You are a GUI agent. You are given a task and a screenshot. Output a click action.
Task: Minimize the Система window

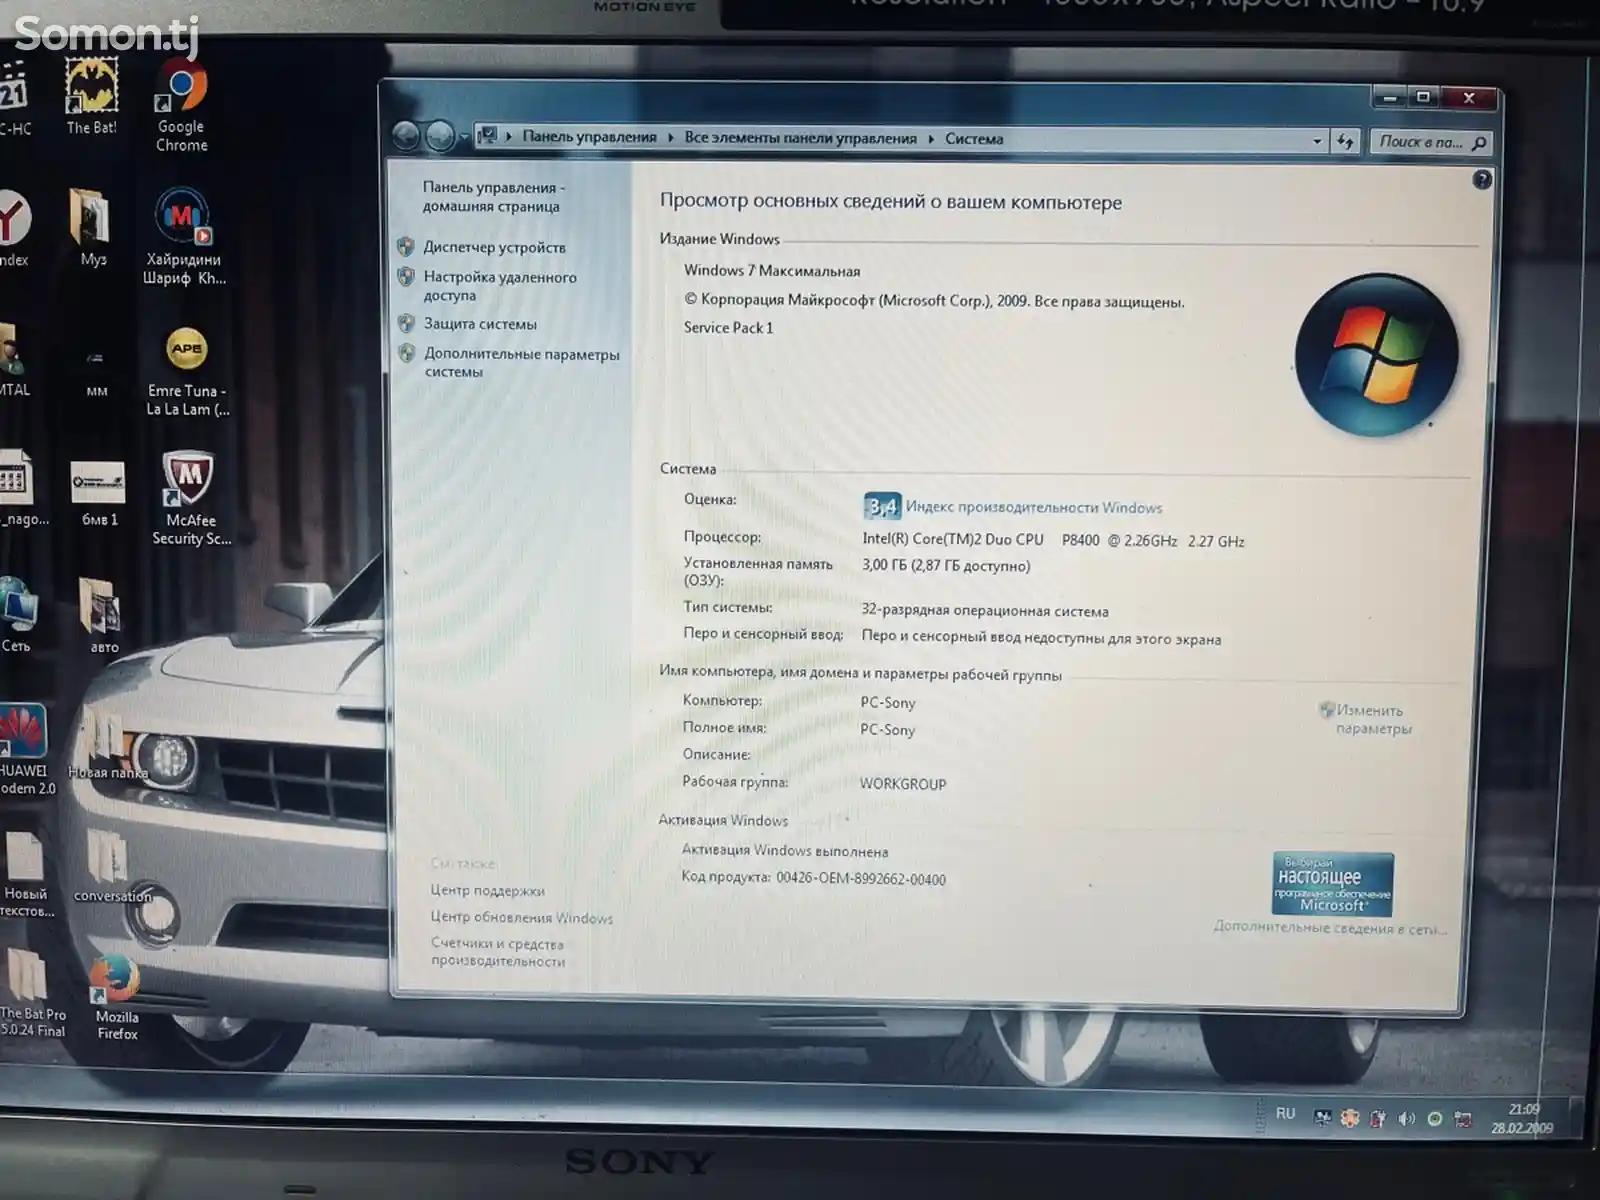[1389, 97]
